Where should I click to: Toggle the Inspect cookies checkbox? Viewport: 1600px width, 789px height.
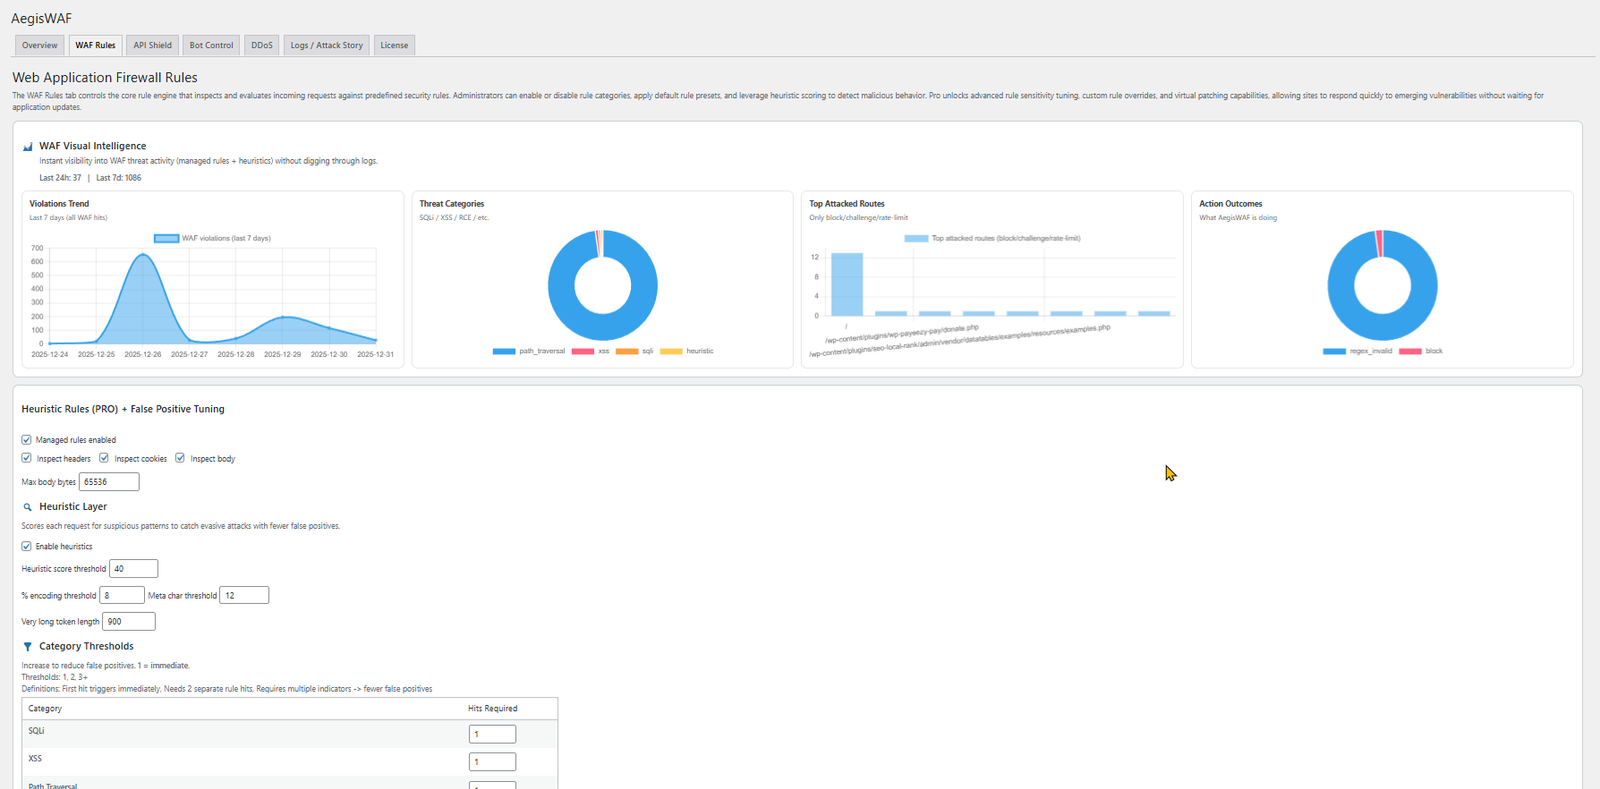point(104,458)
